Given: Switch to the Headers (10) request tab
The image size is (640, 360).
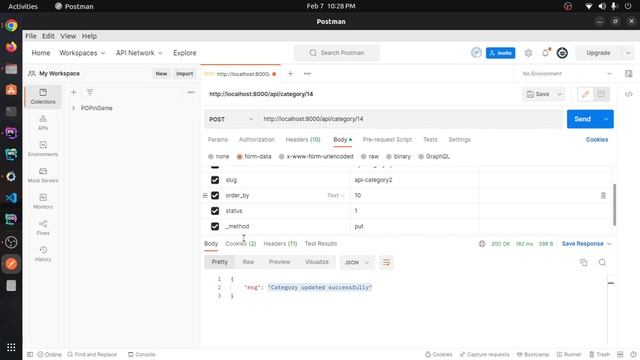Looking at the screenshot, I should pos(303,140).
